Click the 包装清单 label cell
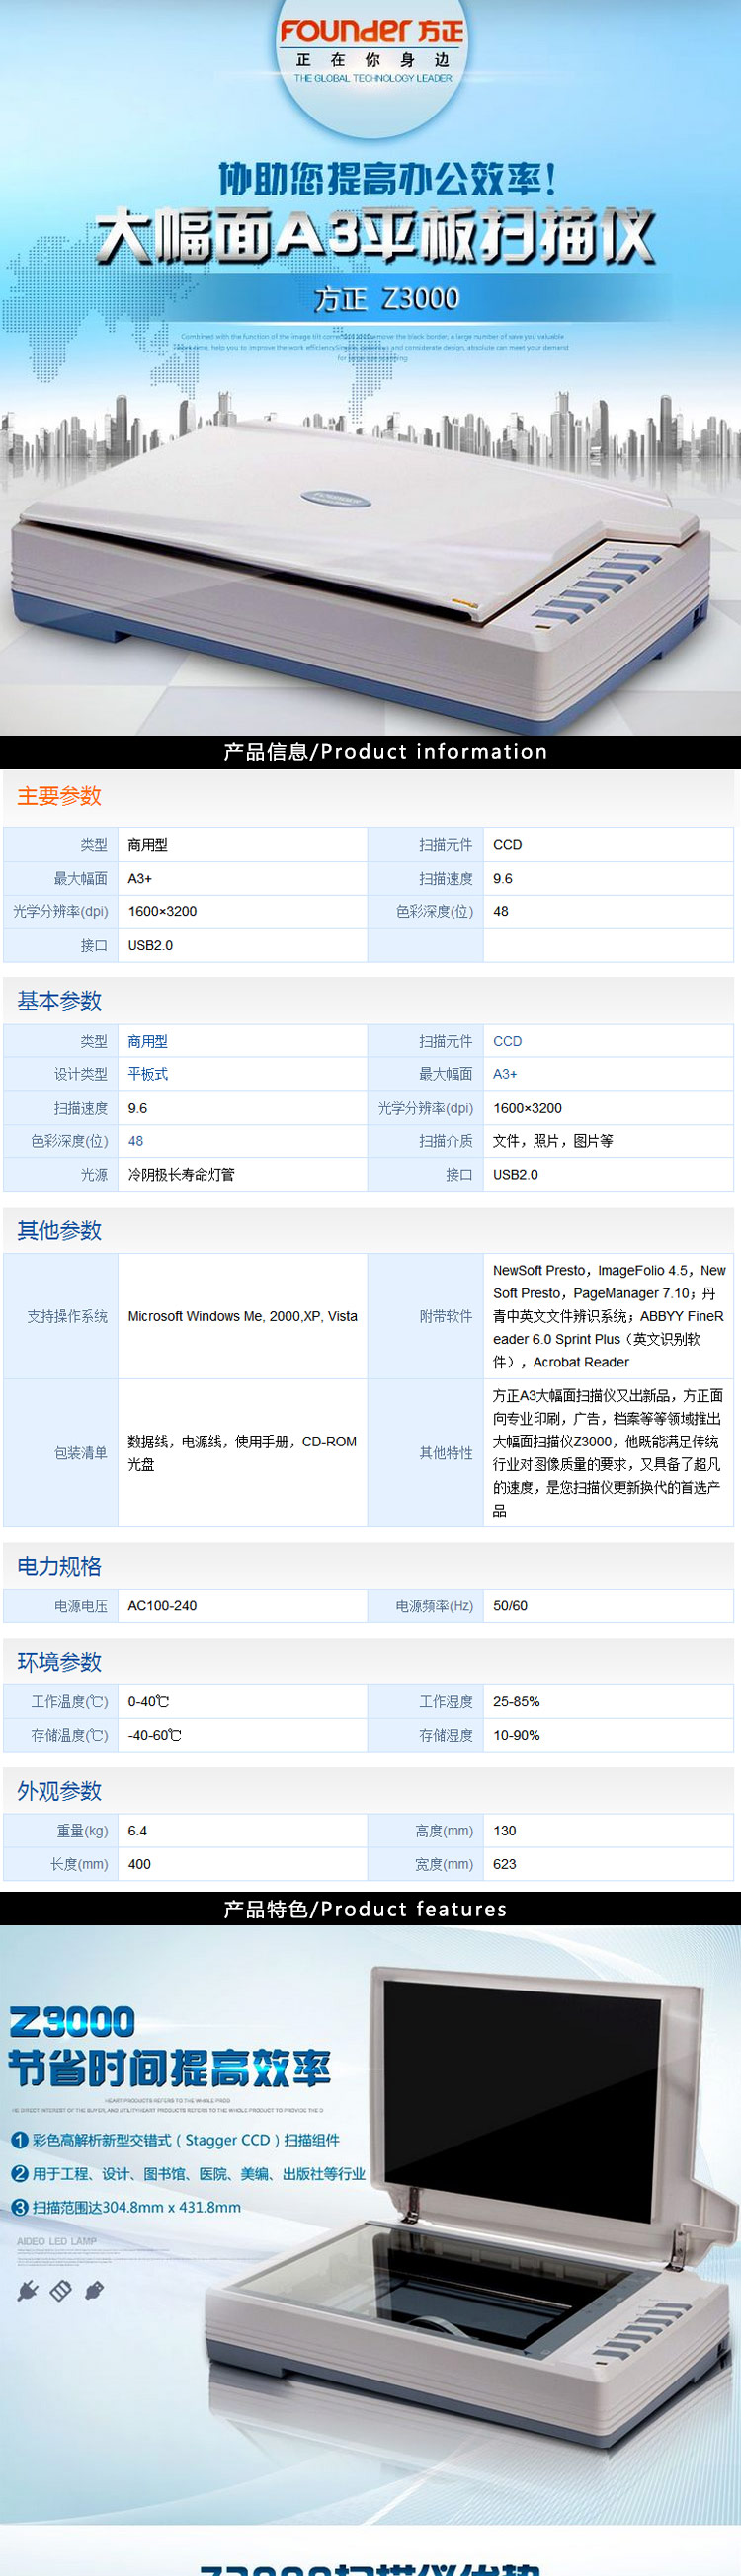The height and width of the screenshot is (2576, 741). (x=61, y=1453)
